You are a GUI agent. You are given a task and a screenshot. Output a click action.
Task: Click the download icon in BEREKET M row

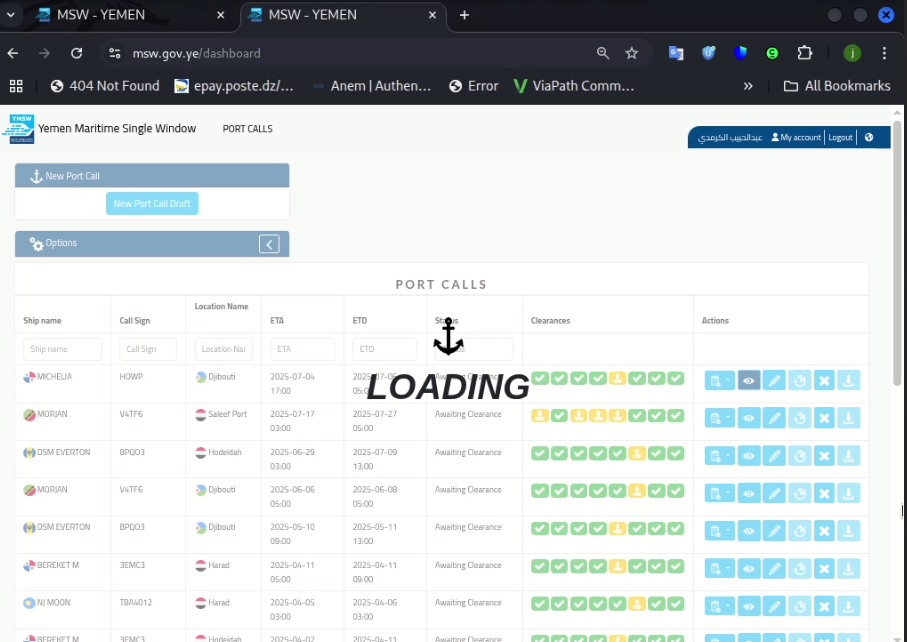[x=848, y=569]
